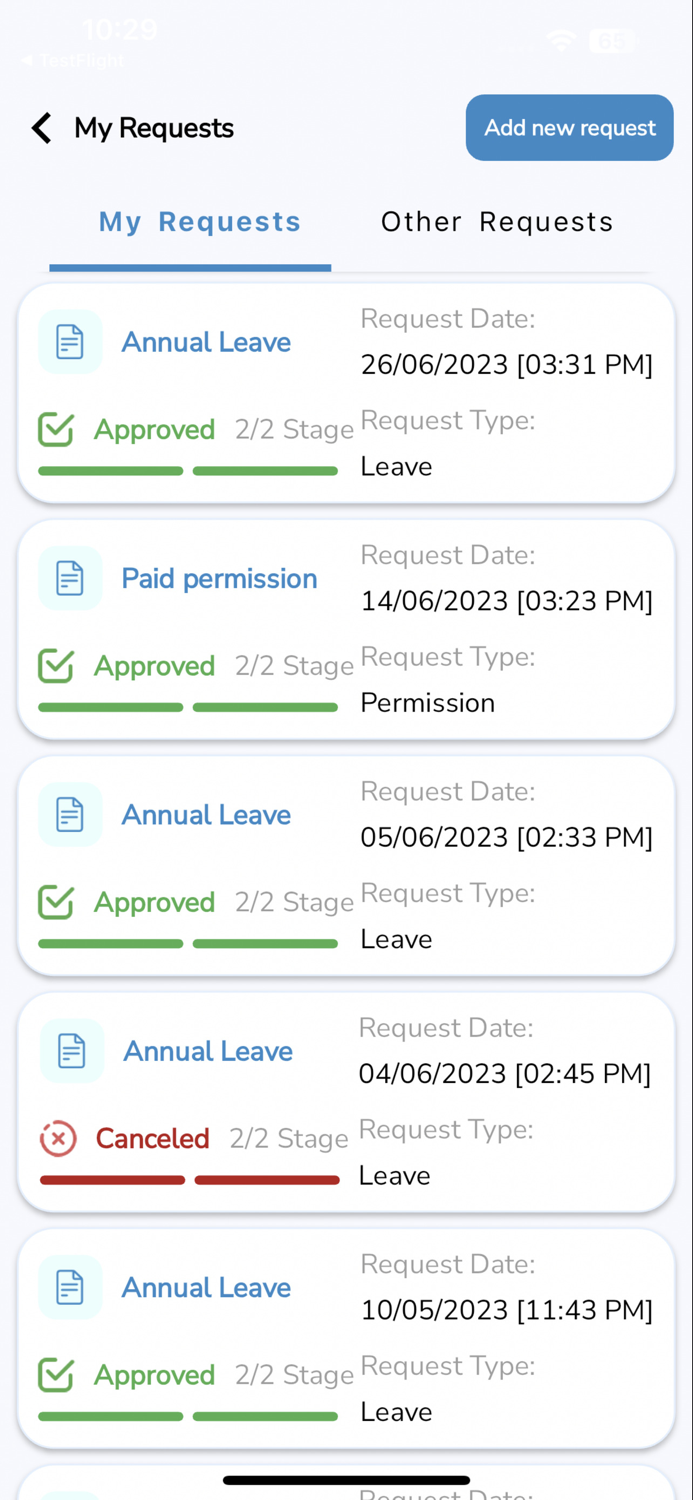Switch to the Other Requests tab

497,222
